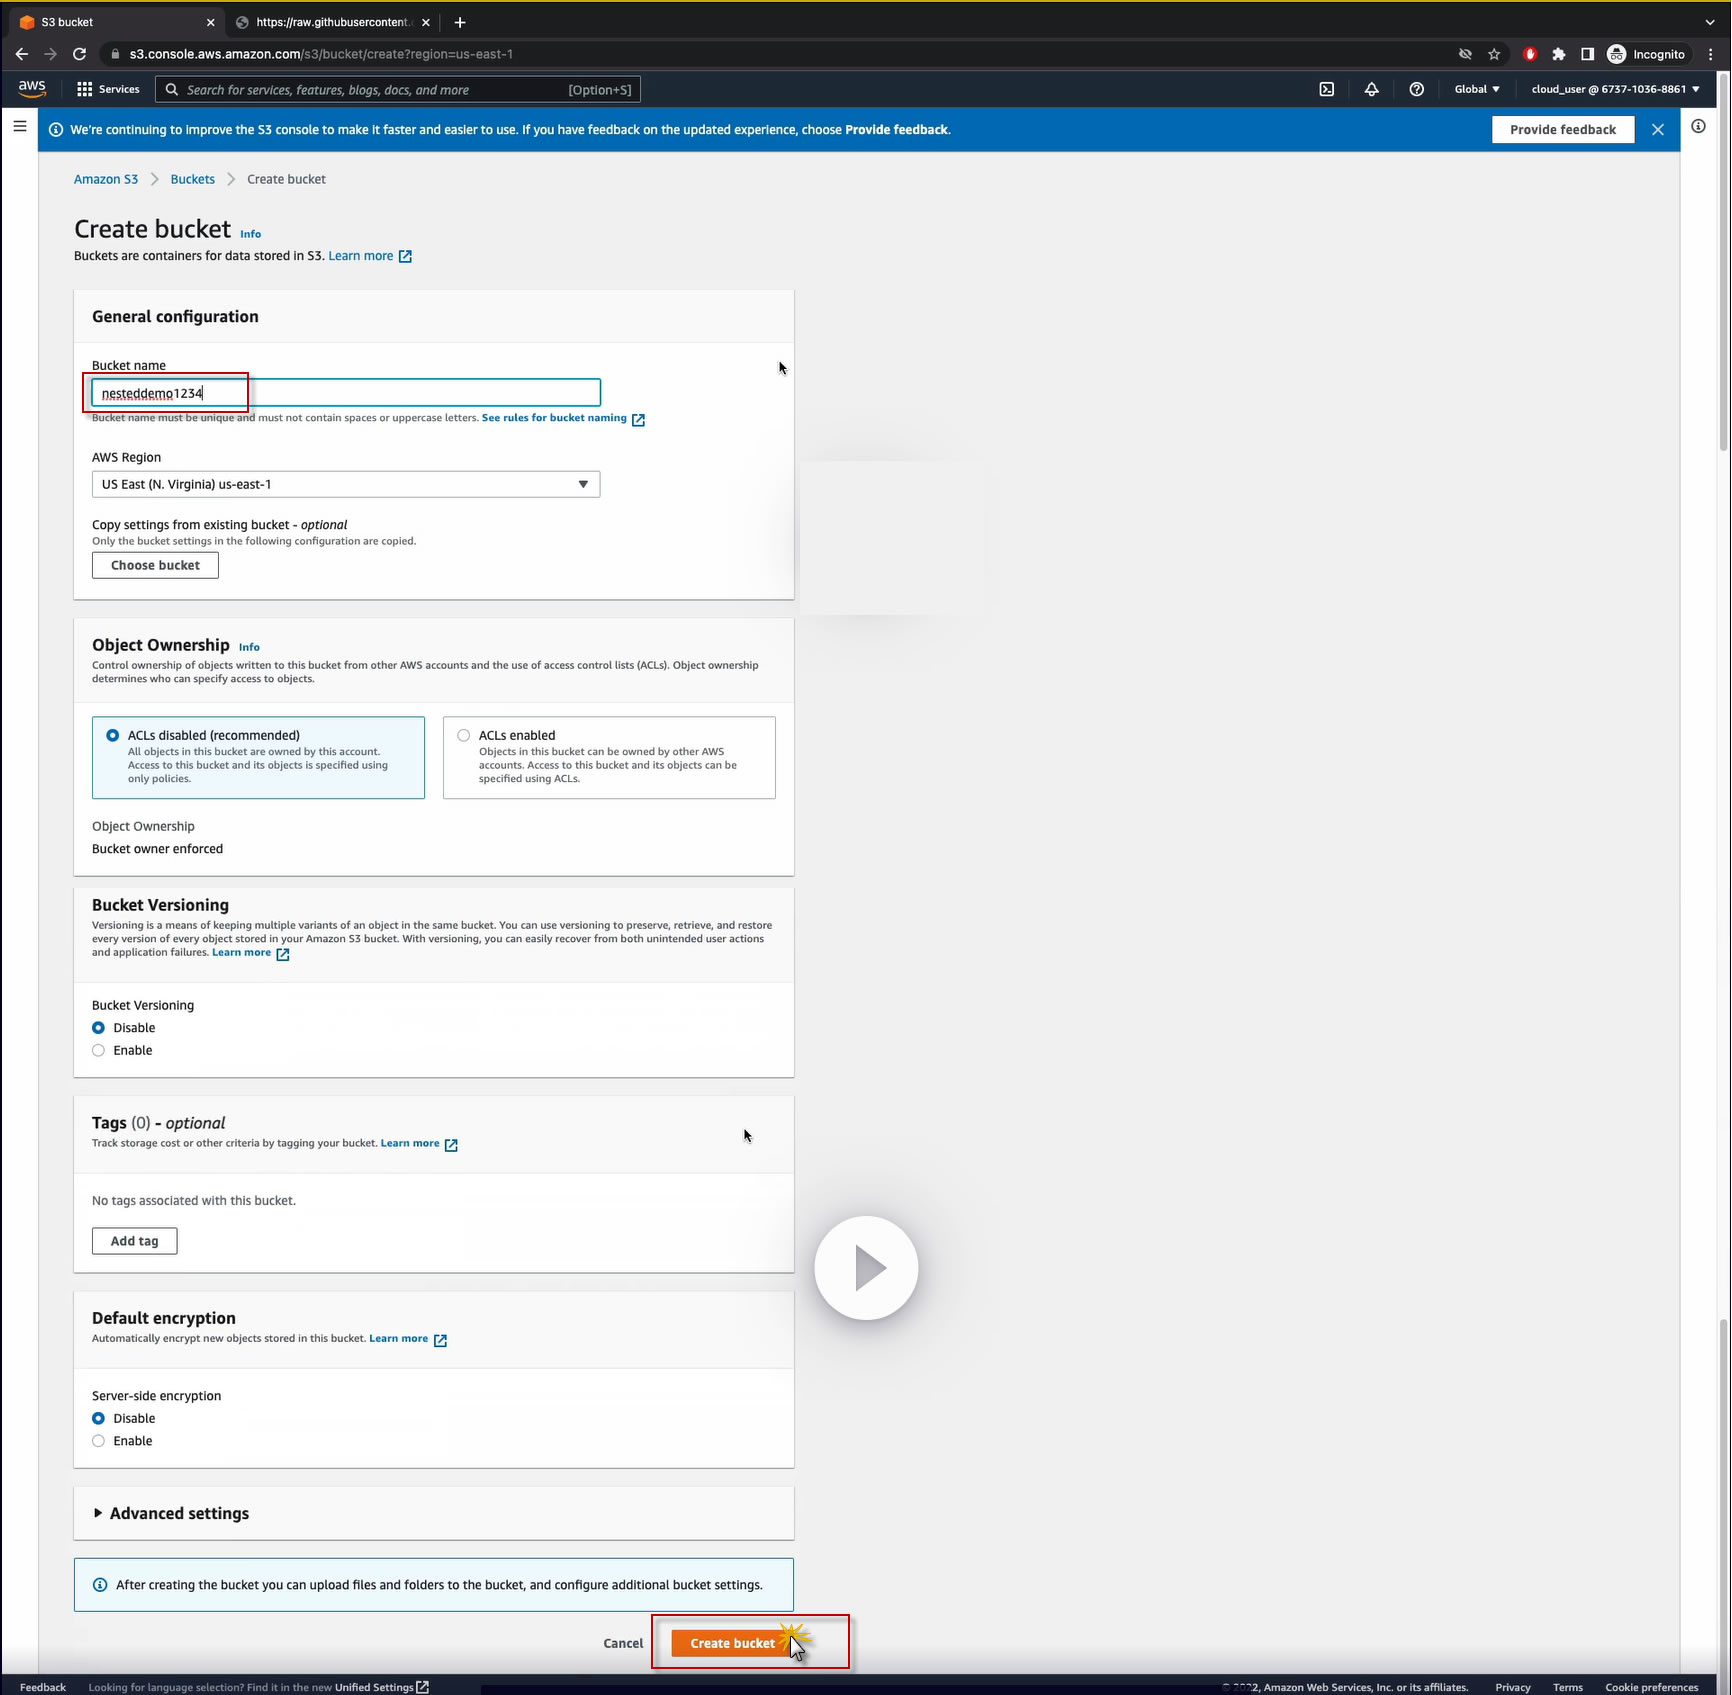Screen dimensions: 1732x1695
Task: Click the Create bucket button
Action: (732, 1643)
